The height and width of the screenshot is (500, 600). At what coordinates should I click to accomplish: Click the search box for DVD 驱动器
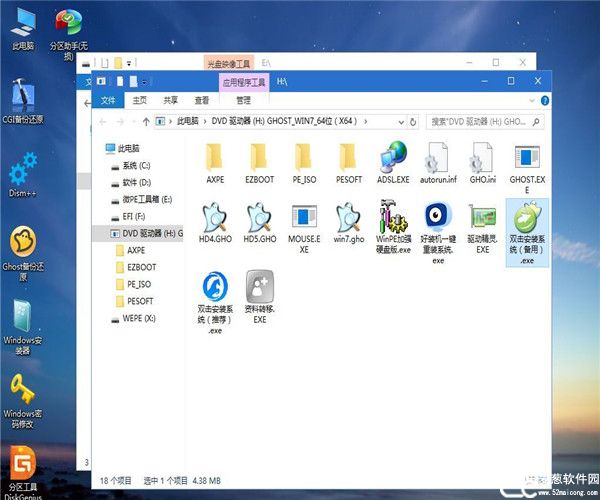tap(482, 121)
